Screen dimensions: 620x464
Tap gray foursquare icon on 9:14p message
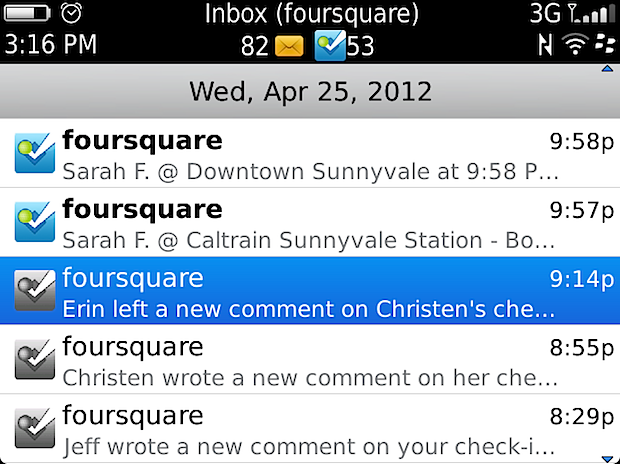click(x=35, y=290)
